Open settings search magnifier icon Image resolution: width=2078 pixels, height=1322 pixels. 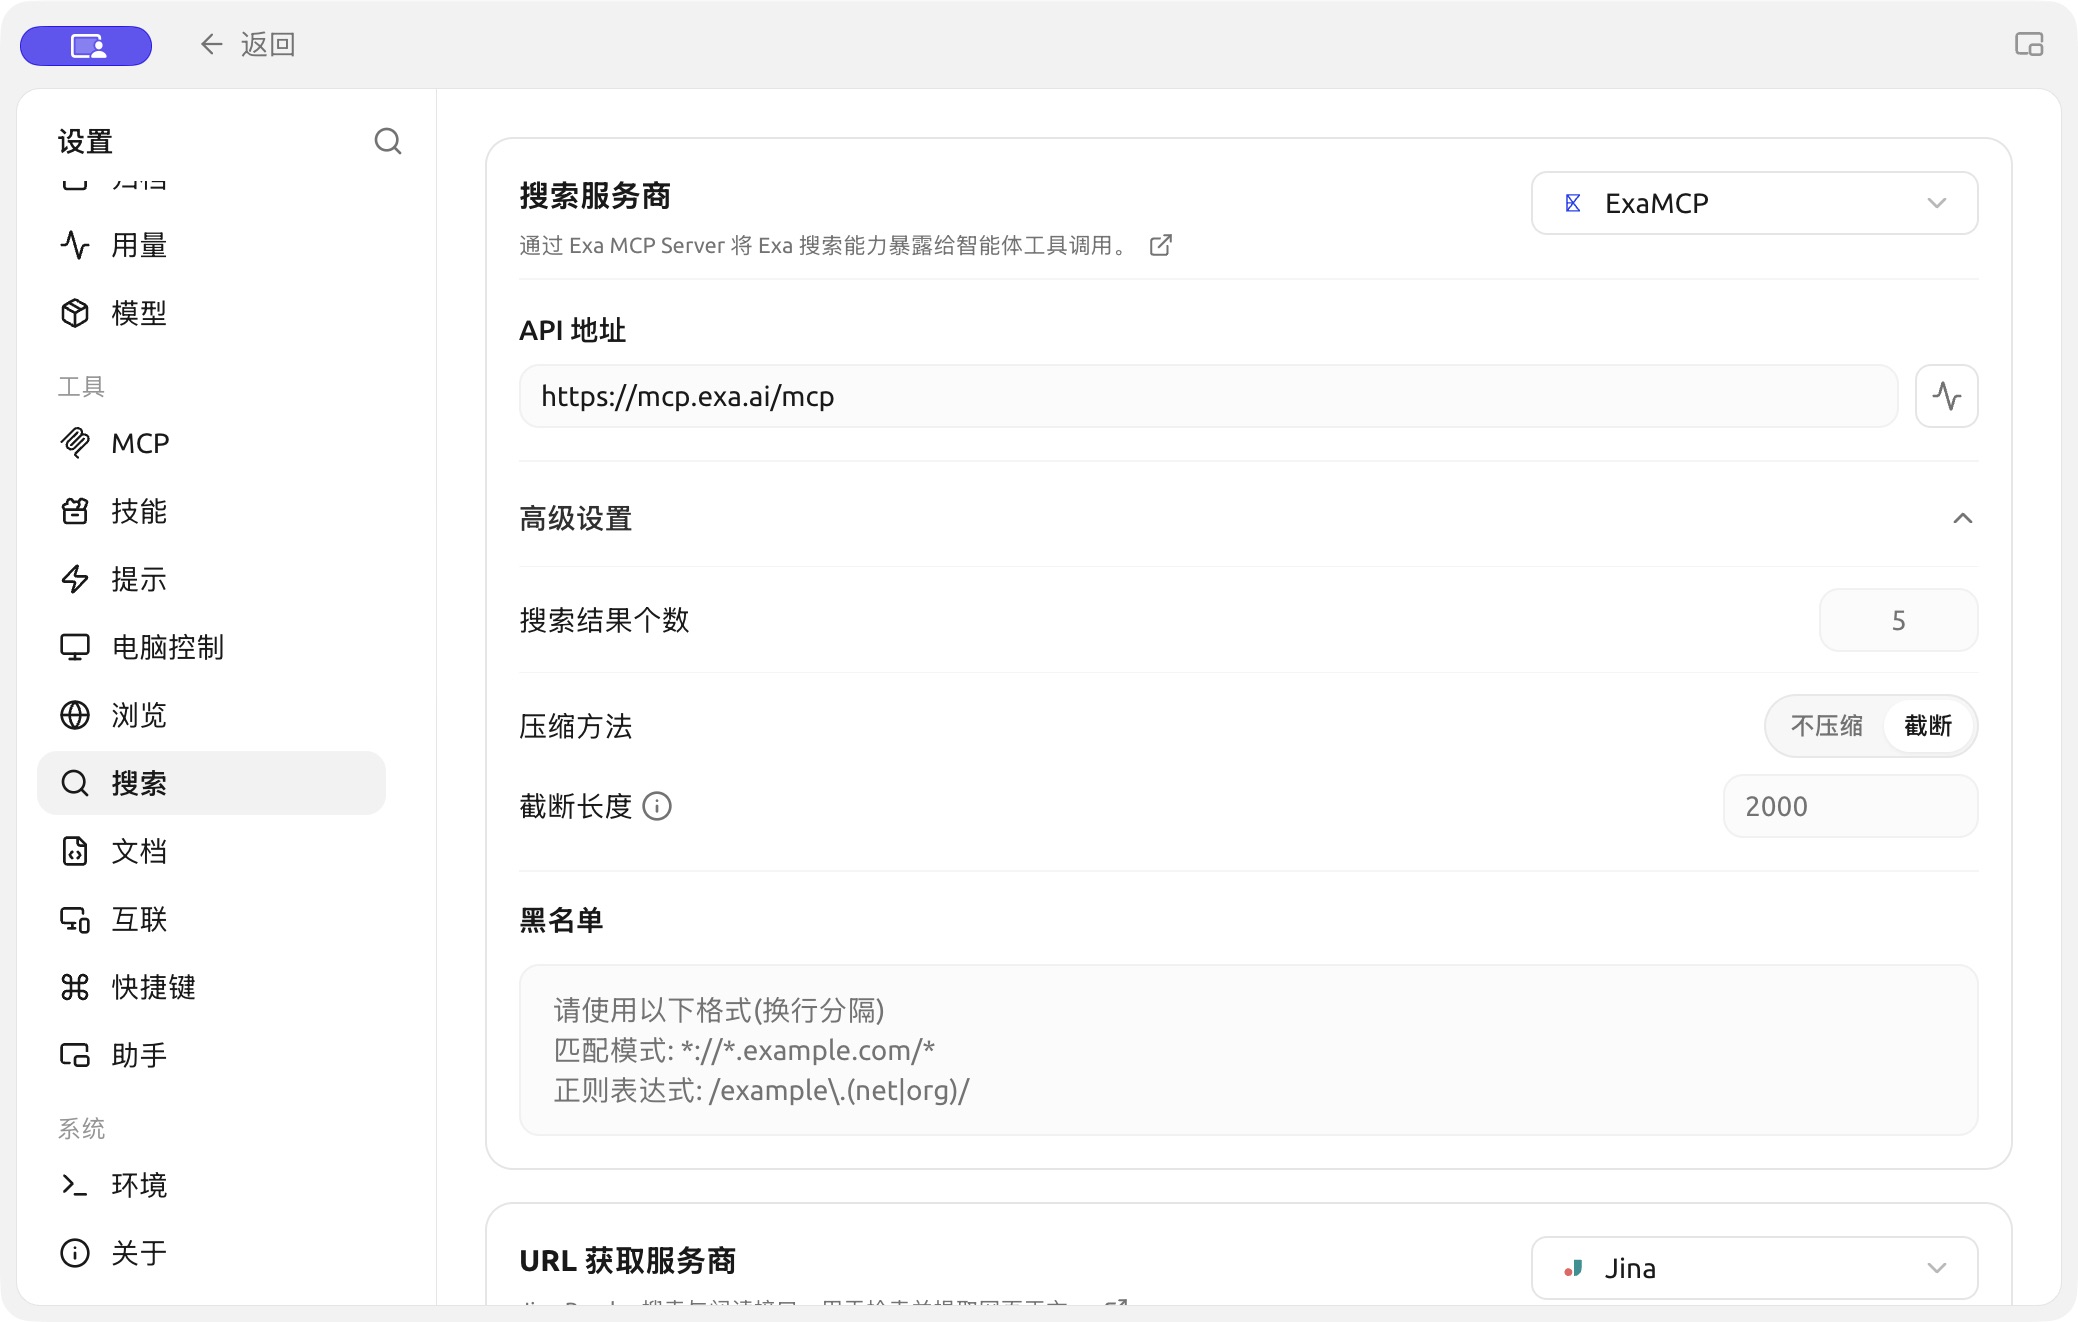click(388, 141)
